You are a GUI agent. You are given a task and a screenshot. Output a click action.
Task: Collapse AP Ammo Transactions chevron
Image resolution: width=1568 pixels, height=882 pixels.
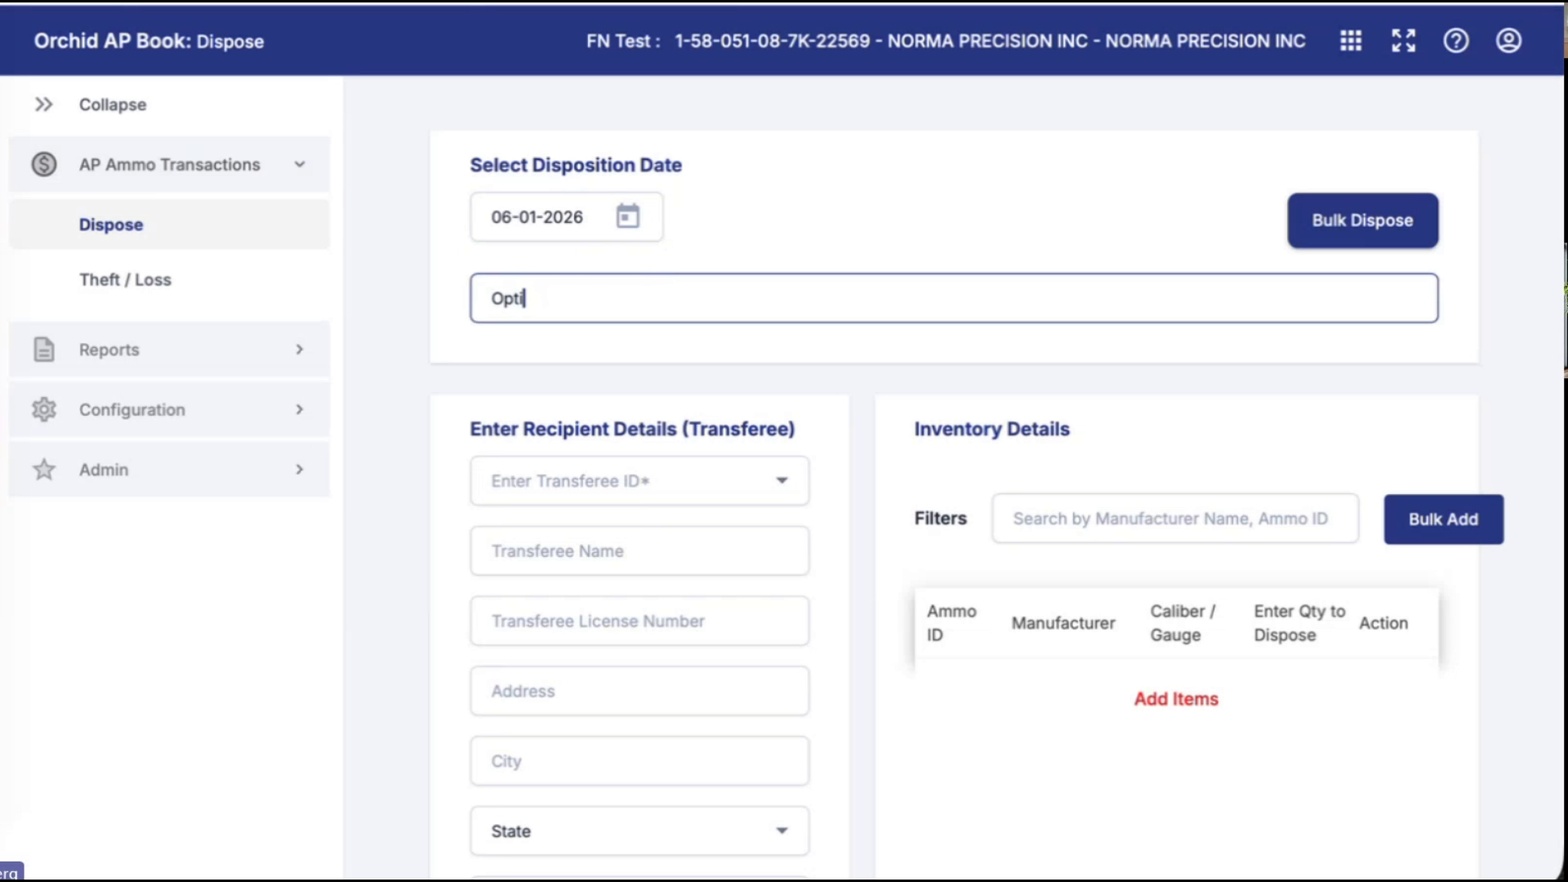(x=299, y=164)
